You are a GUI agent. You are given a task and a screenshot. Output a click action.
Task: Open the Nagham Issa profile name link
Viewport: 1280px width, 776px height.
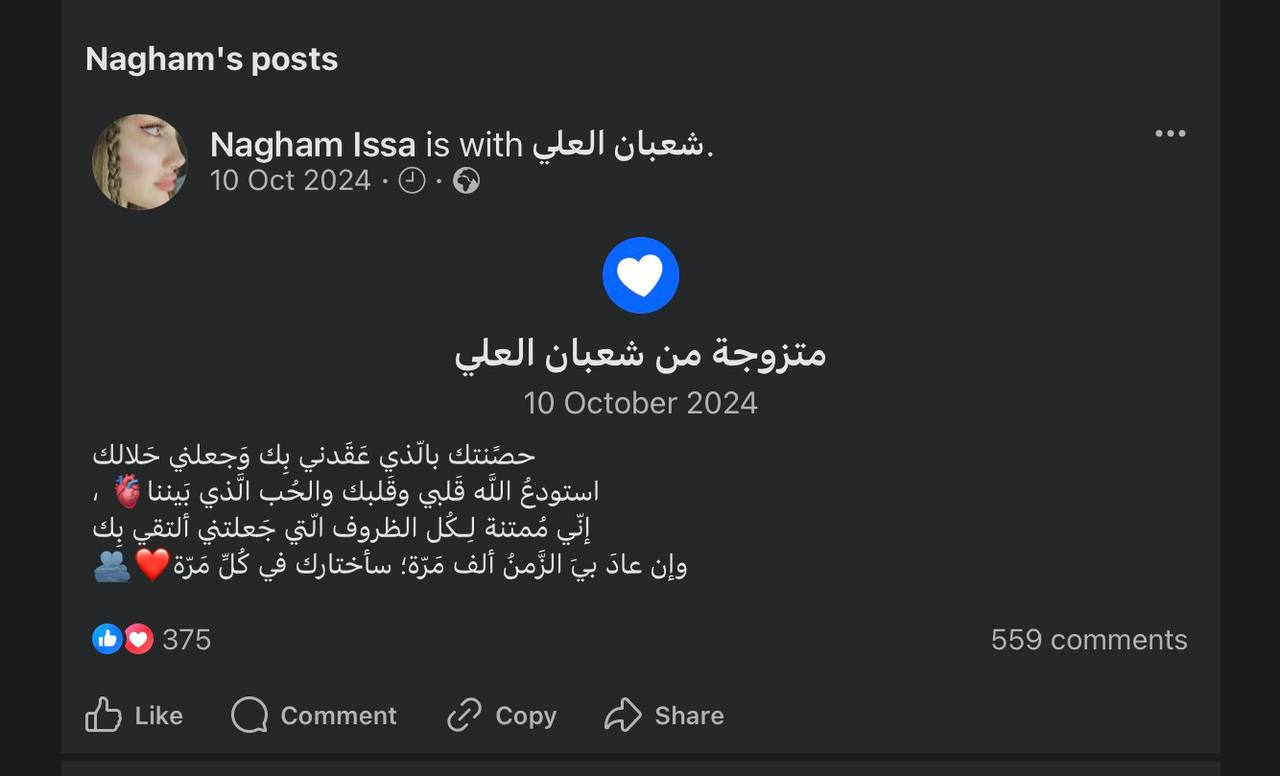pos(313,146)
